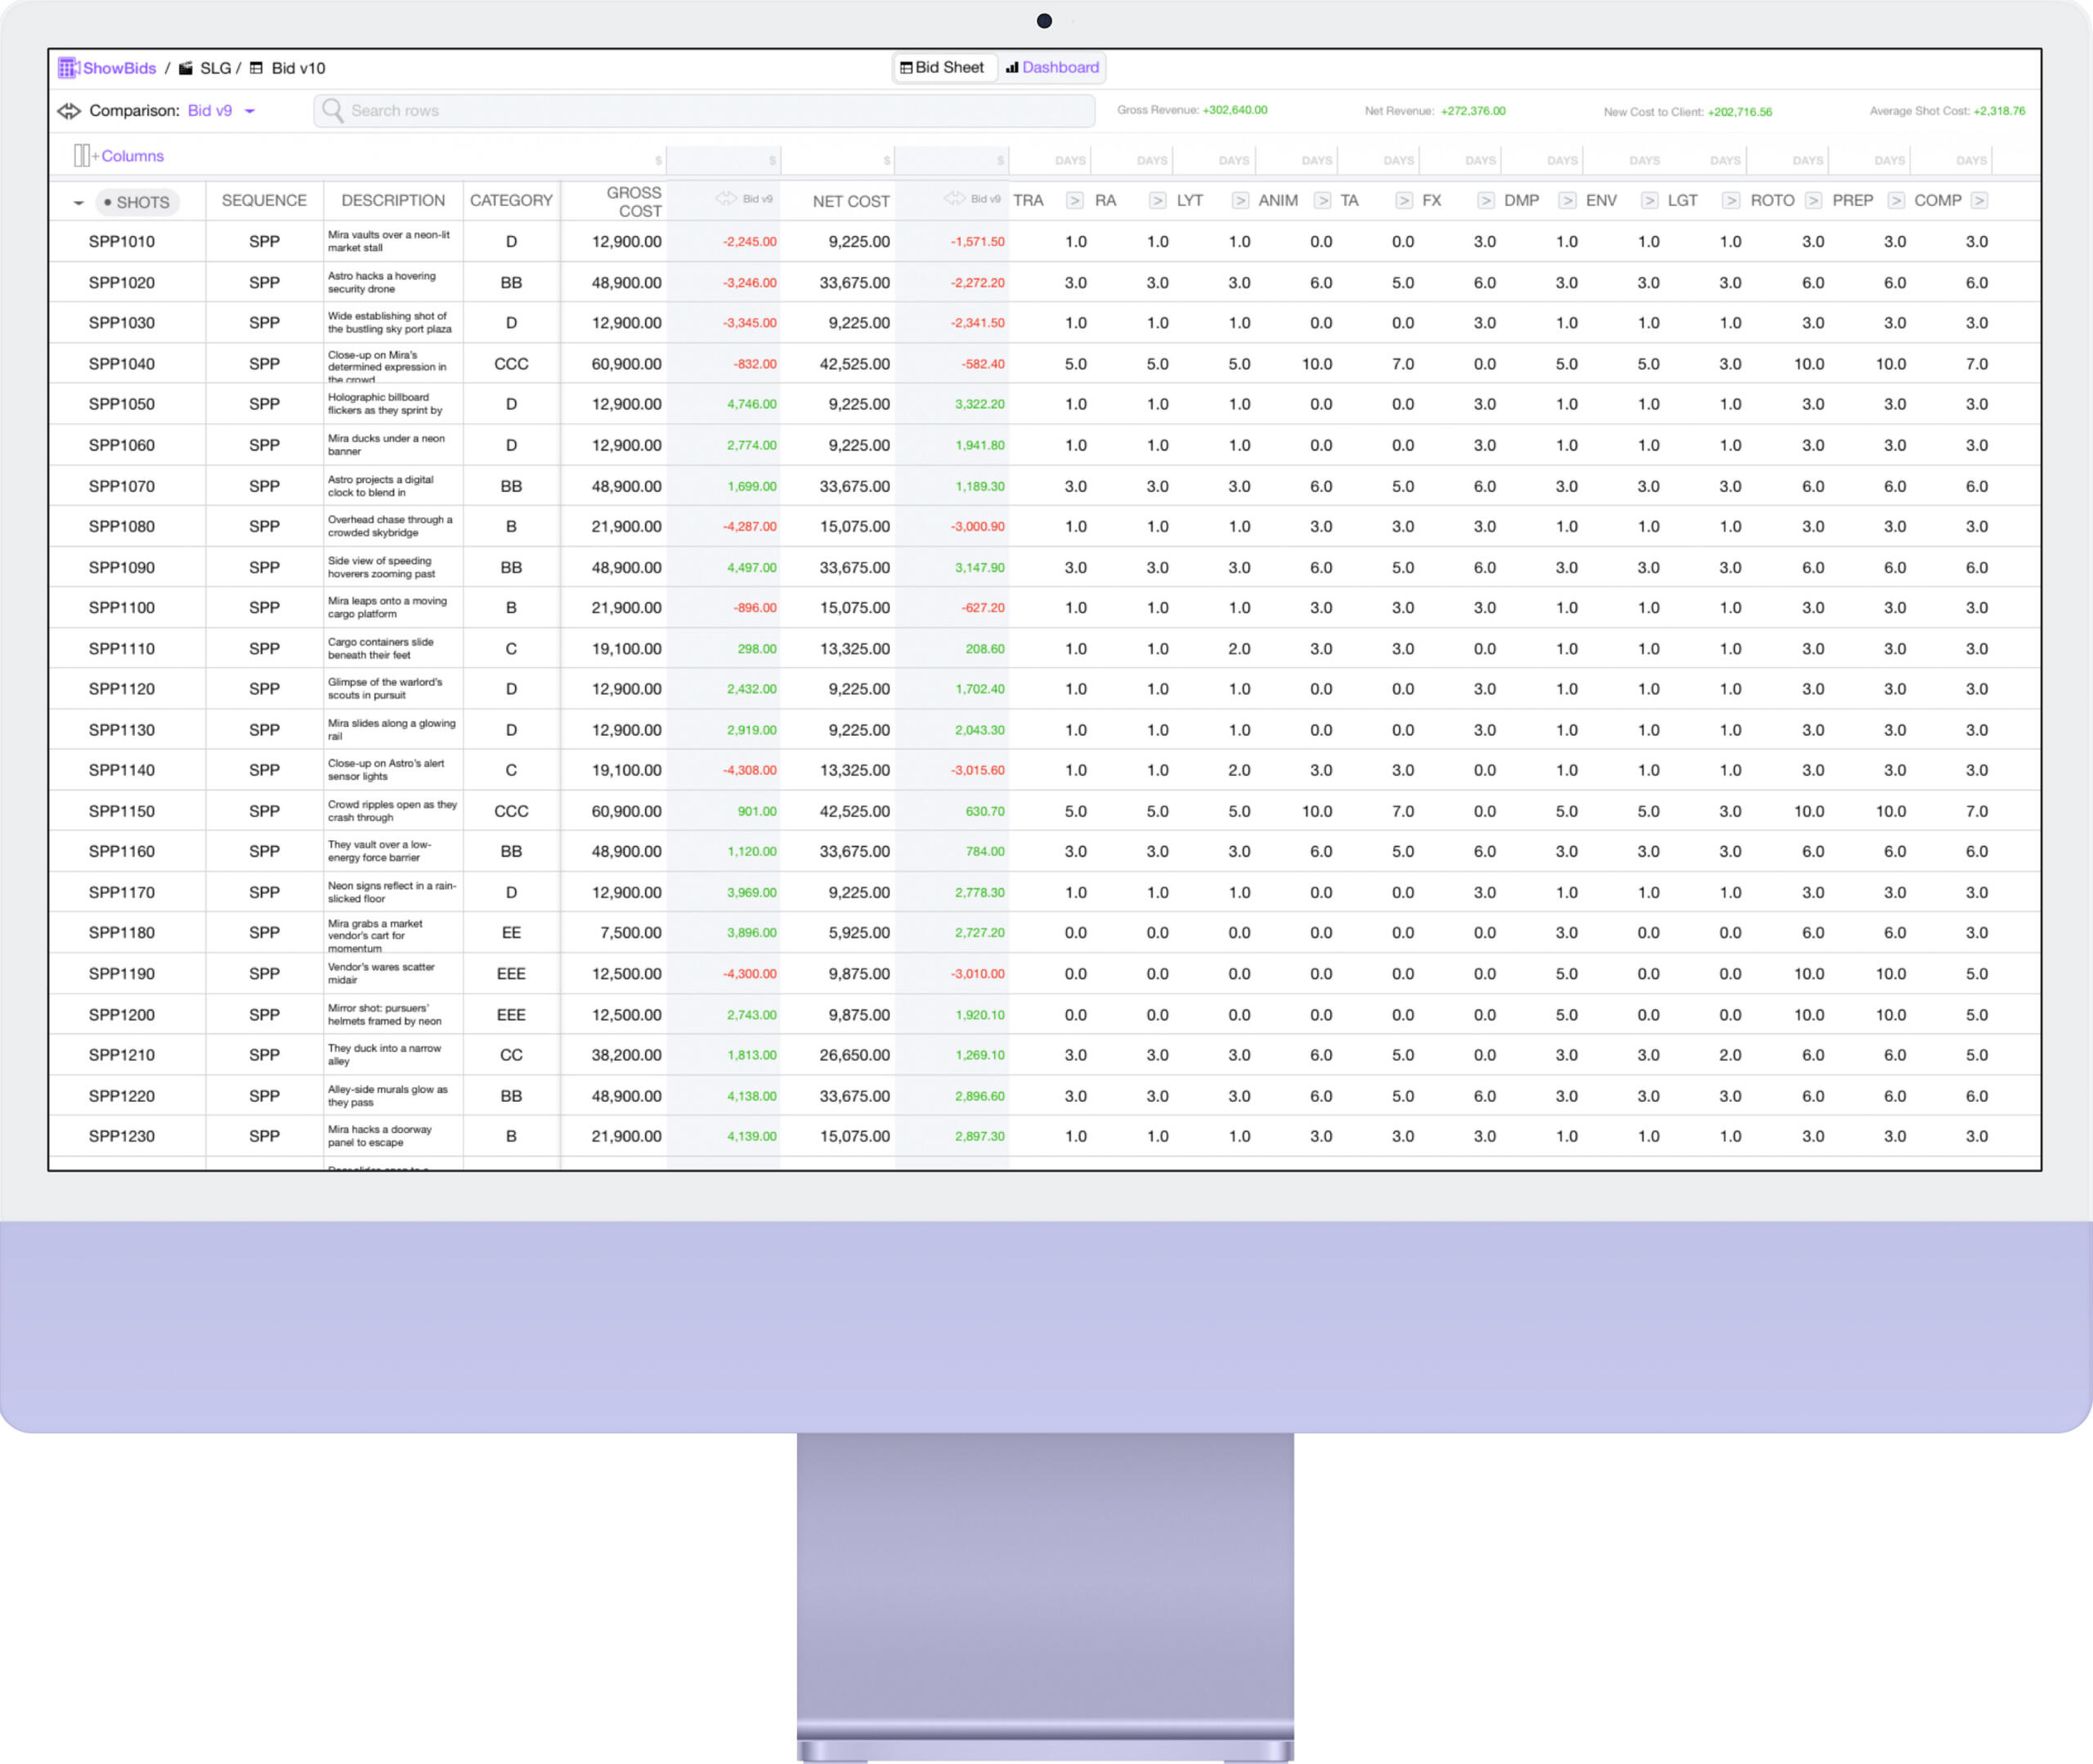2093x1764 pixels.
Task: Click the SHOTS pill button
Action: tap(138, 203)
